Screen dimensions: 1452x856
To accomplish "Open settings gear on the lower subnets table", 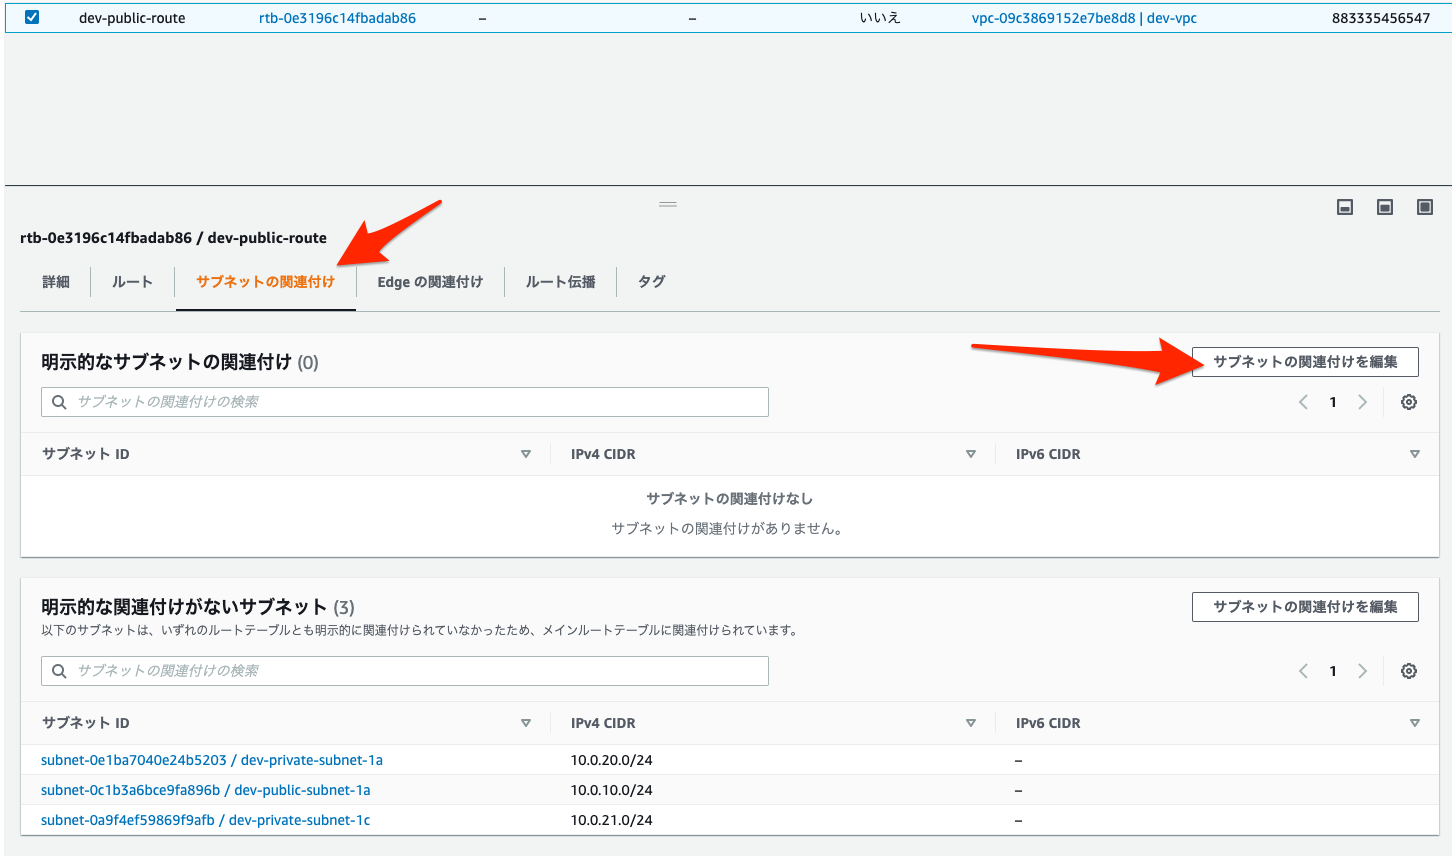I will pos(1408,670).
